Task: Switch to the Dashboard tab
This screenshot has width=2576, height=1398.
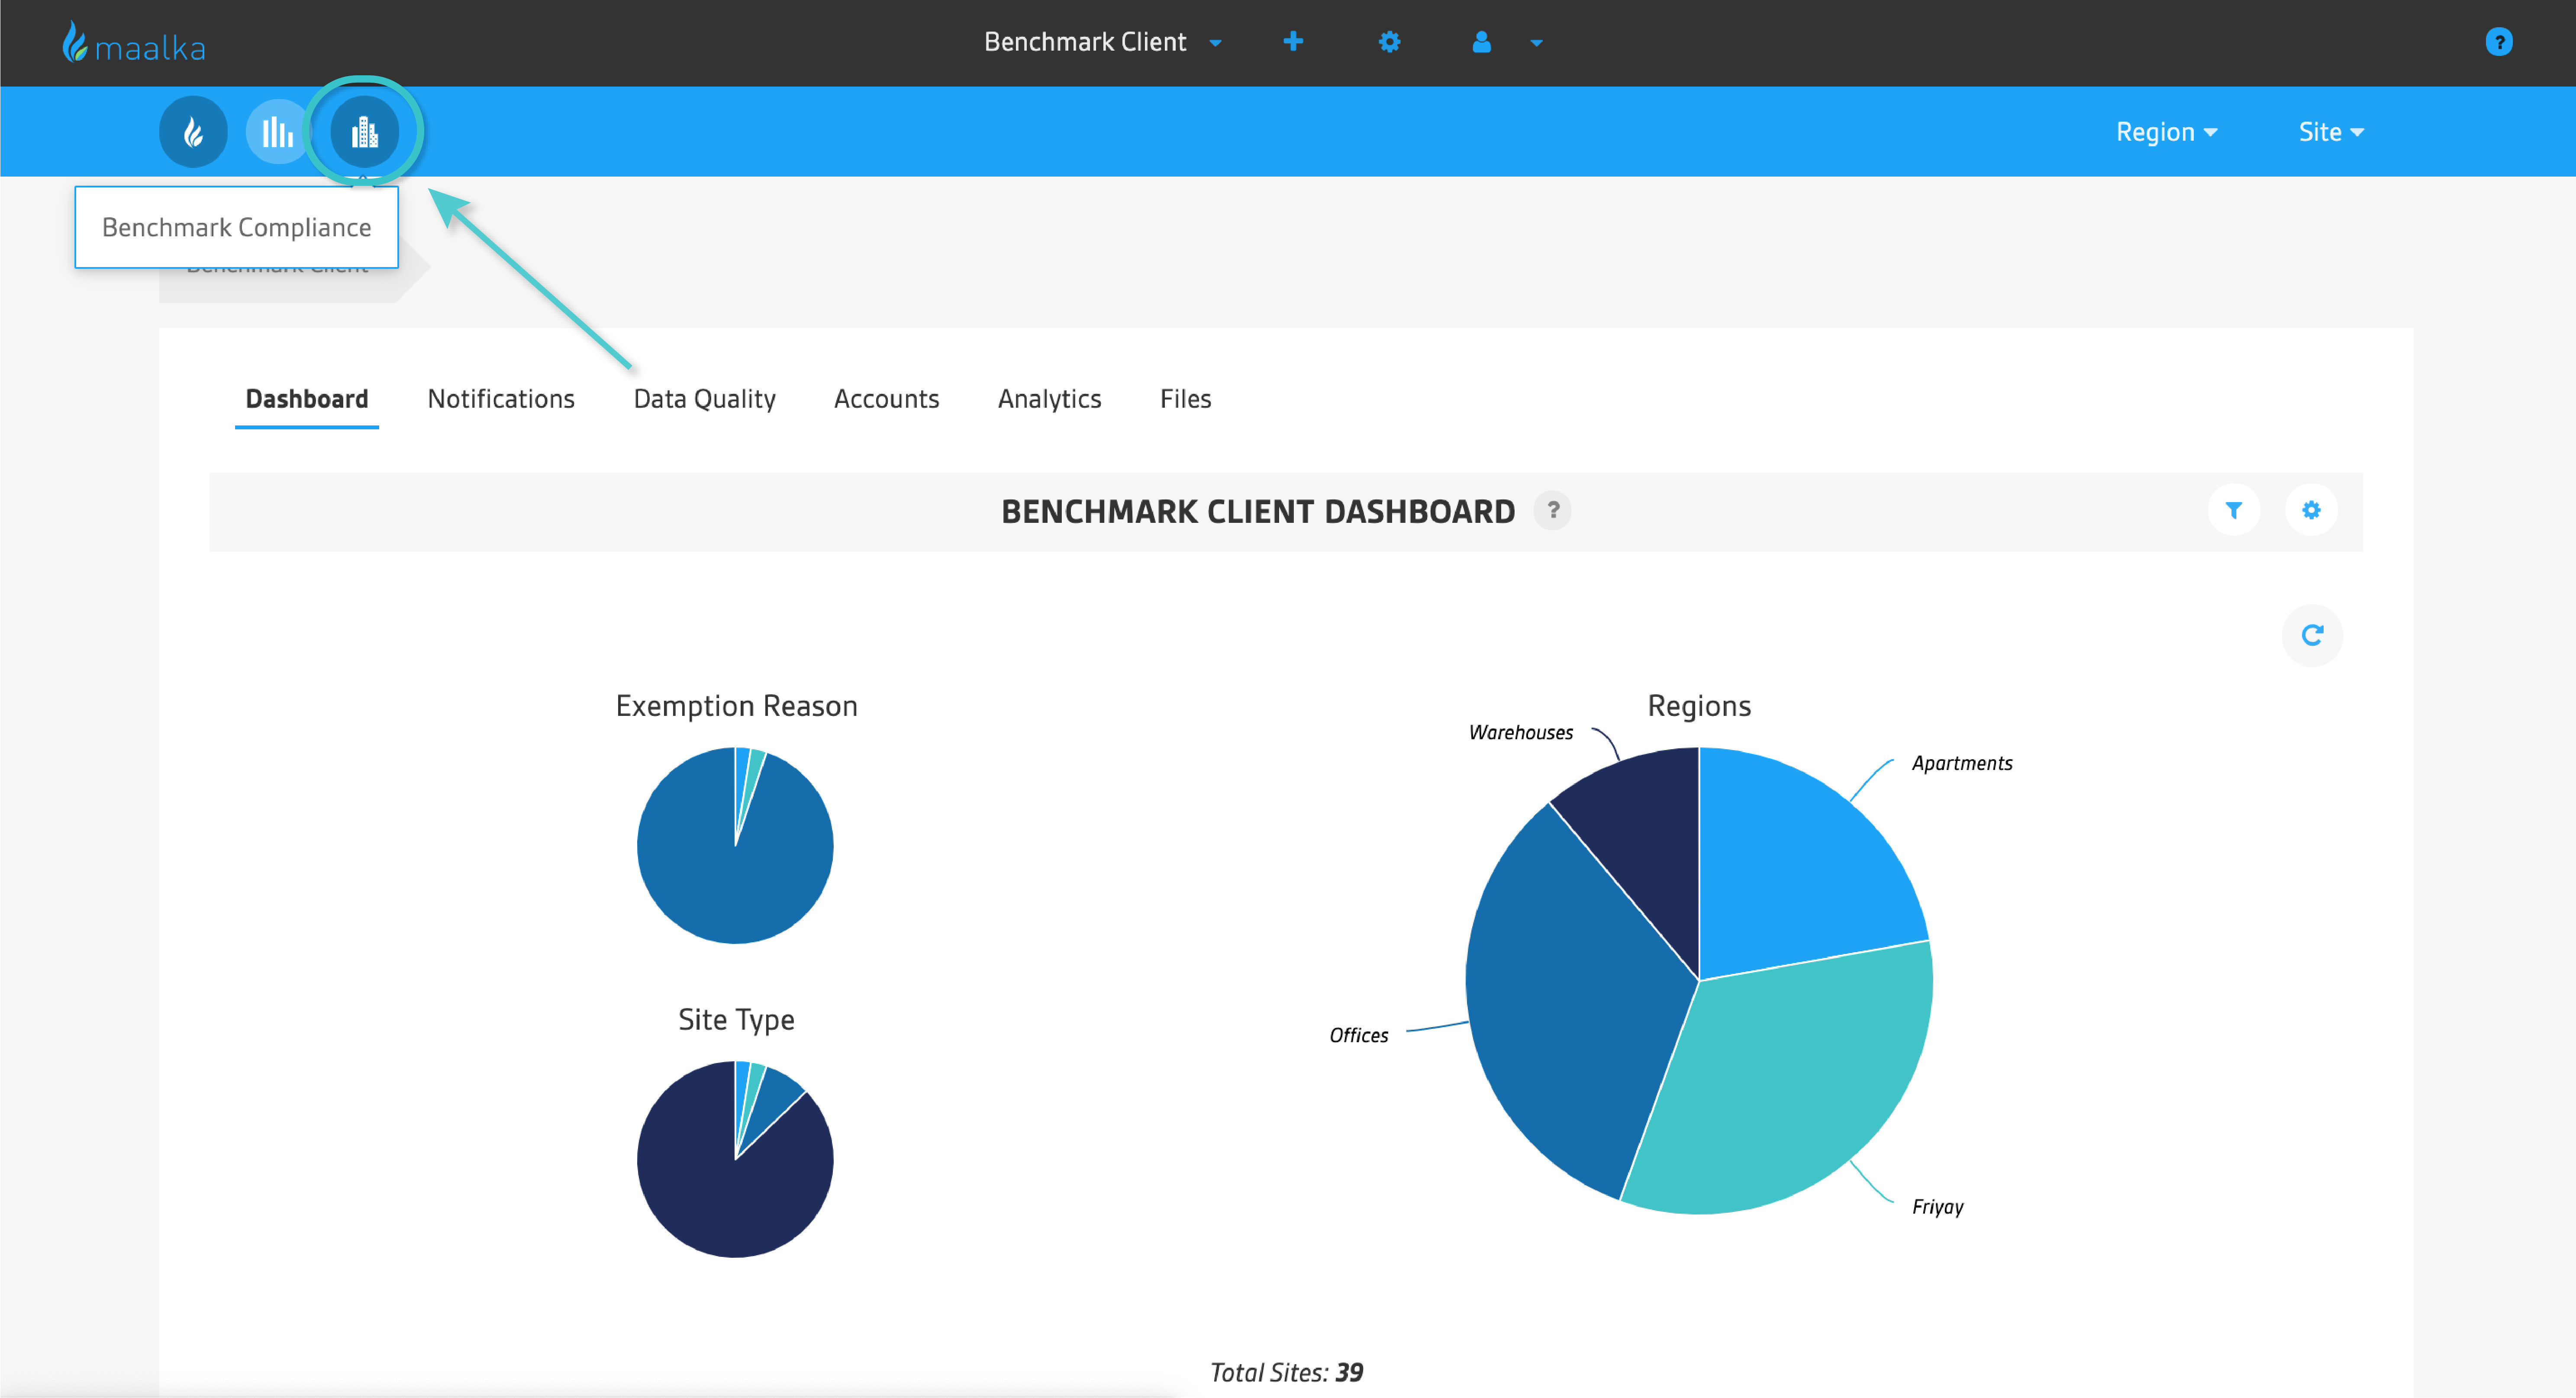Action: click(x=307, y=399)
